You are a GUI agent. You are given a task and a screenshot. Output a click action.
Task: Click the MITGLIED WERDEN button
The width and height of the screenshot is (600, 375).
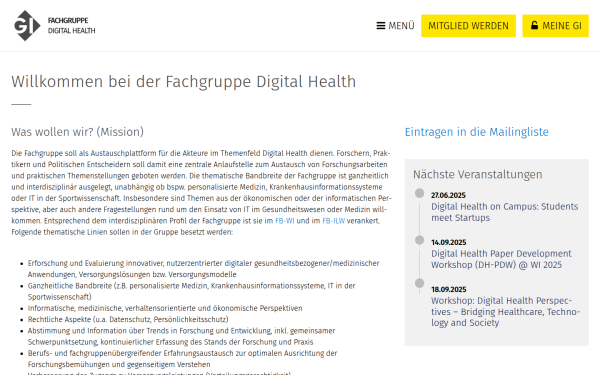[x=468, y=26]
